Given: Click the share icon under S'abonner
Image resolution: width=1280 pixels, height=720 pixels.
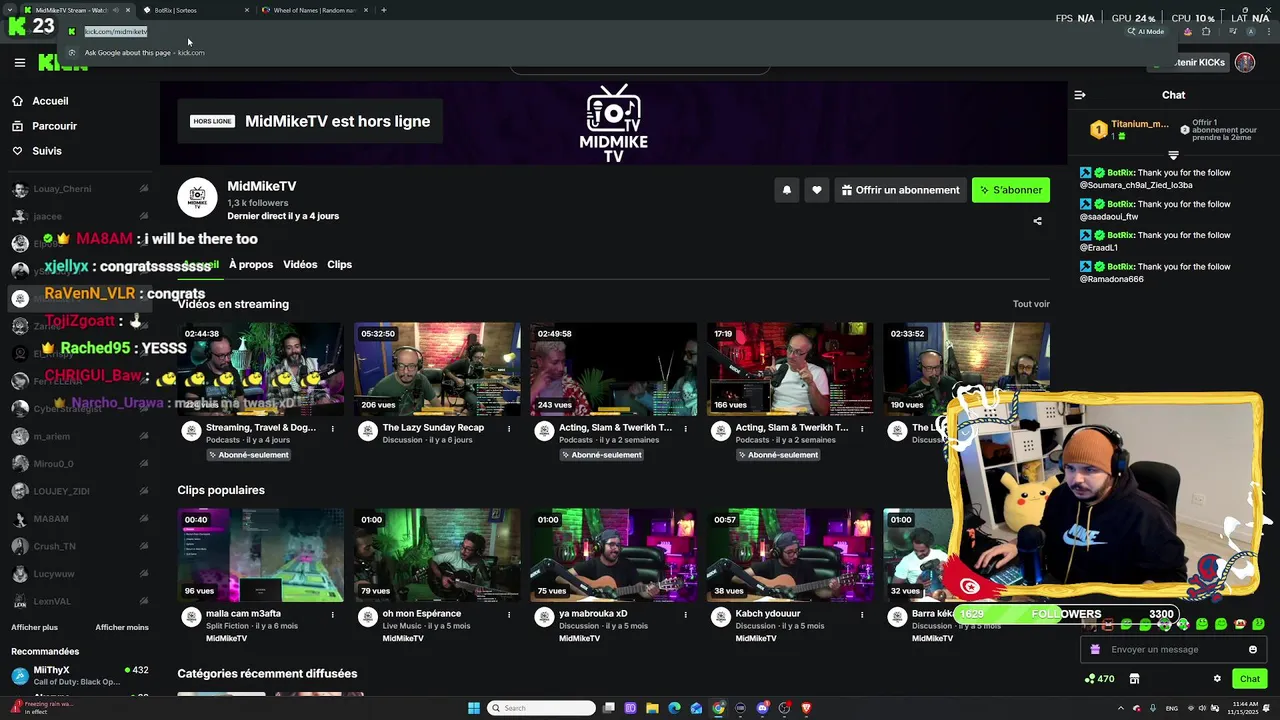Looking at the screenshot, I should click(x=1037, y=221).
